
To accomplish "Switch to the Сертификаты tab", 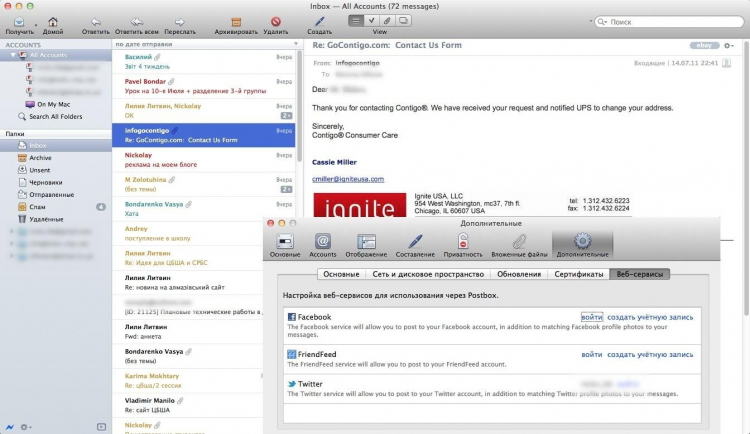I will pyautogui.click(x=579, y=274).
